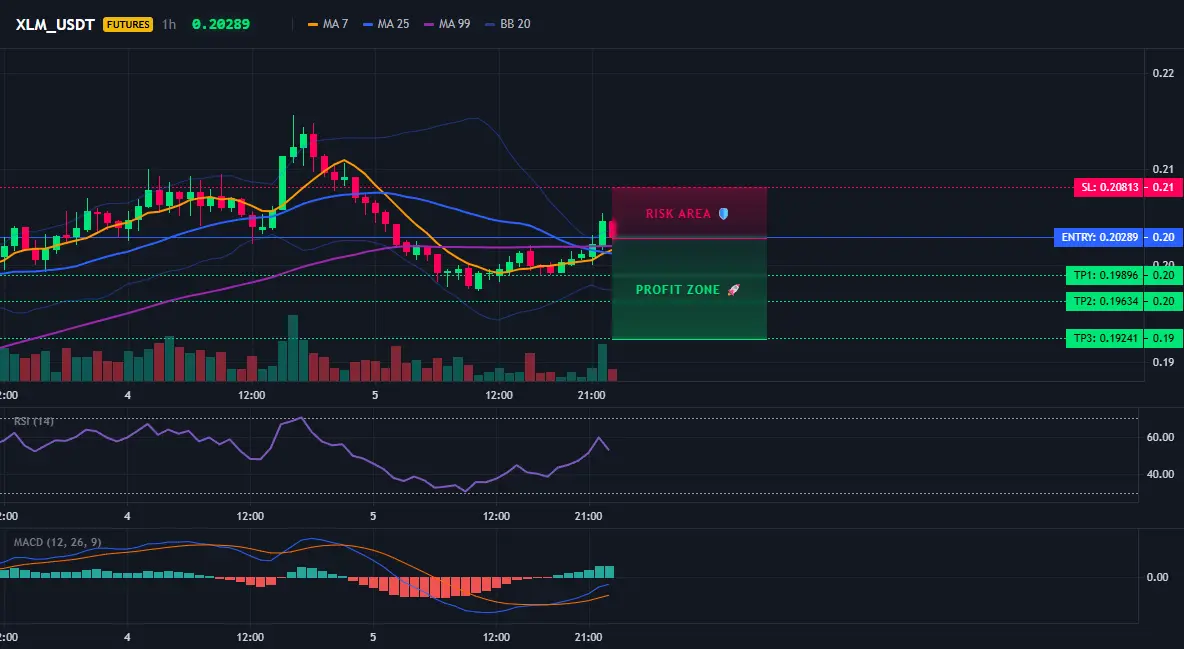This screenshot has width=1184, height=649.
Task: Click the SL: 0.20813 price label
Action: (1108, 187)
